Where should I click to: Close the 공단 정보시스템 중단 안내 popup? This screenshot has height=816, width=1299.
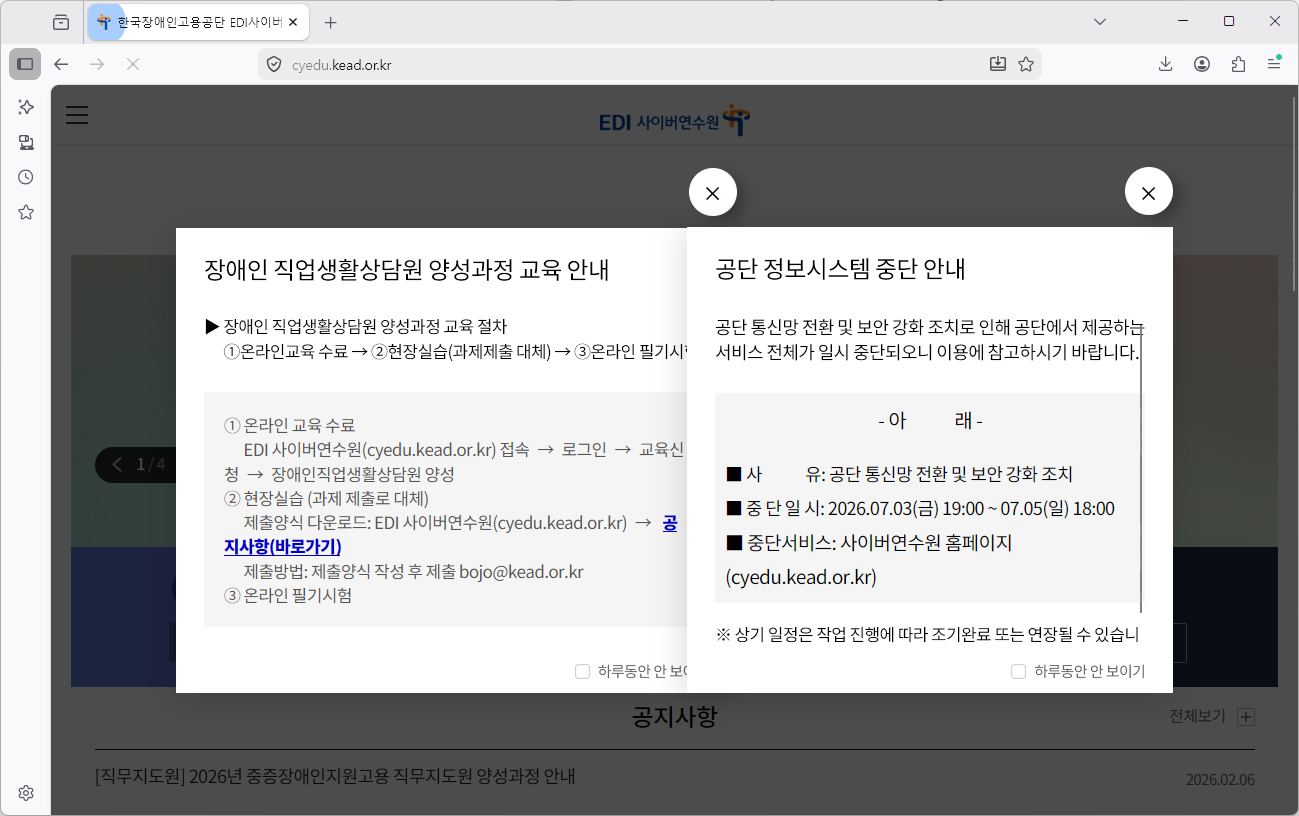pyautogui.click(x=1149, y=191)
